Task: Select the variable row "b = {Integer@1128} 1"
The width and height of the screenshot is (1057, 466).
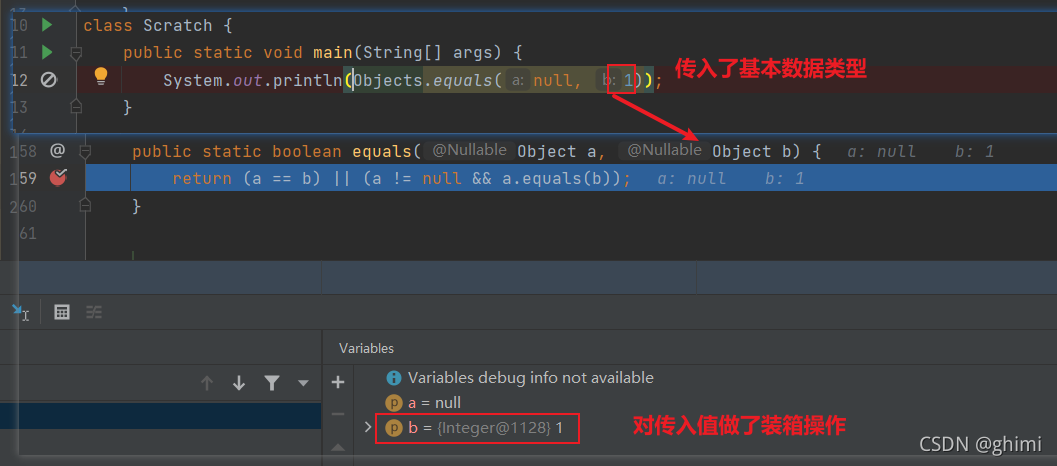Action: tap(485, 428)
